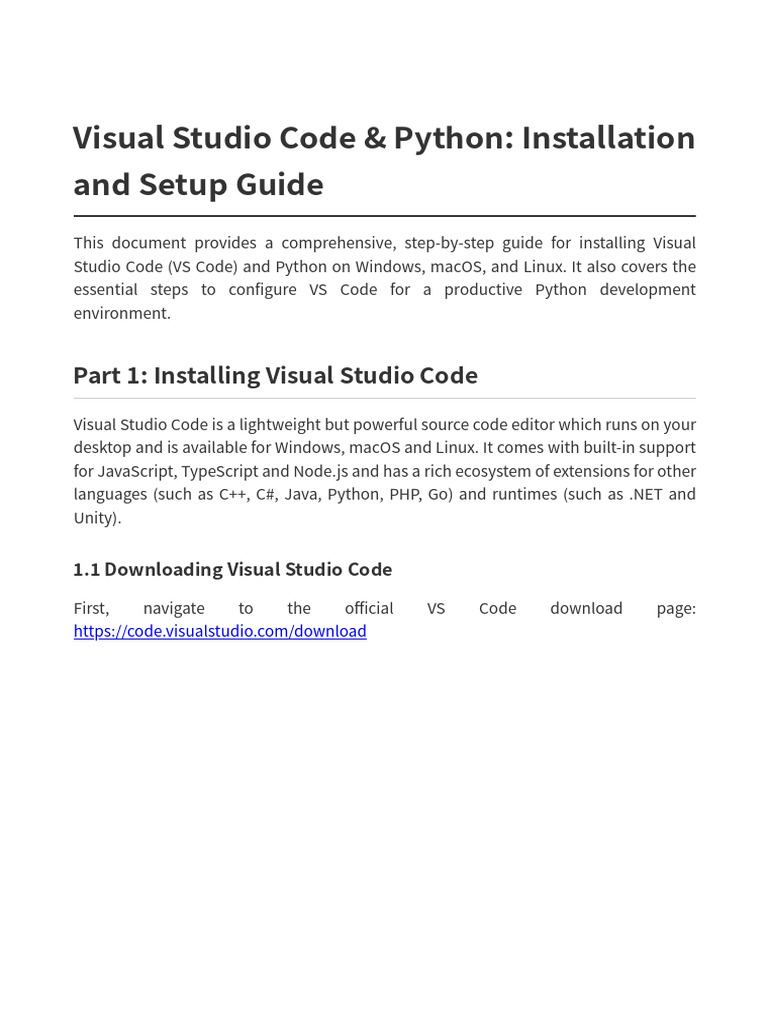Image resolution: width=768 pixels, height=1024 pixels.
Task: Click the 'and Setup Guide' title line
Action: [x=199, y=184]
